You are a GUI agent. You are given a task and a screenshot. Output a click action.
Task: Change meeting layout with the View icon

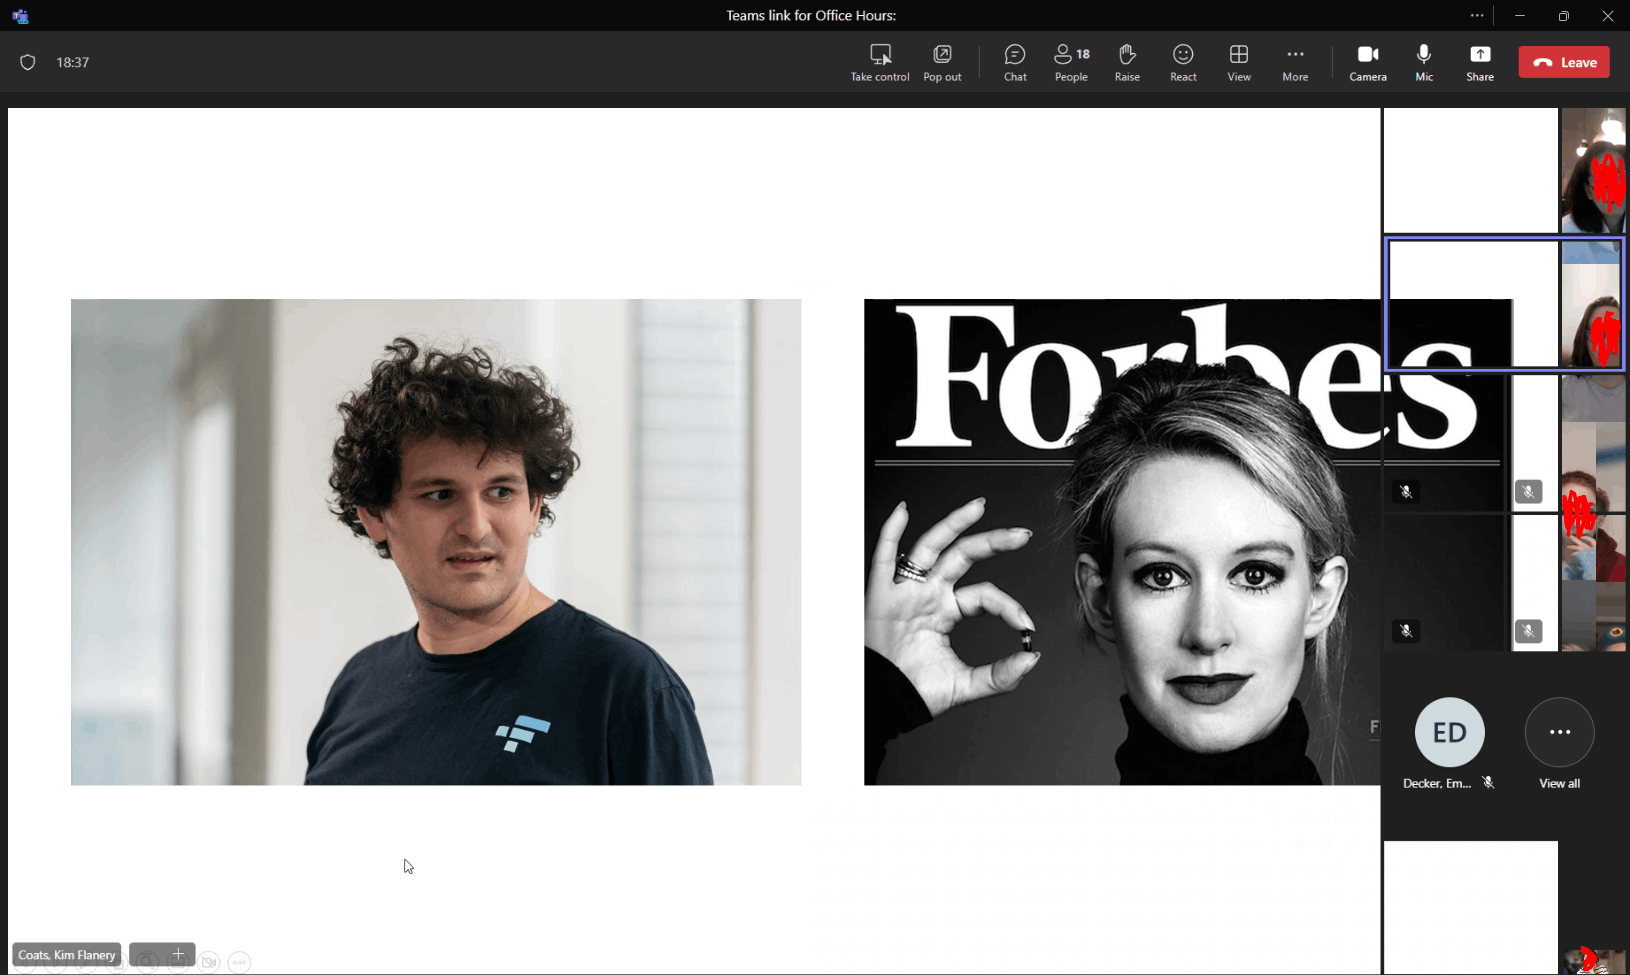1238,61
